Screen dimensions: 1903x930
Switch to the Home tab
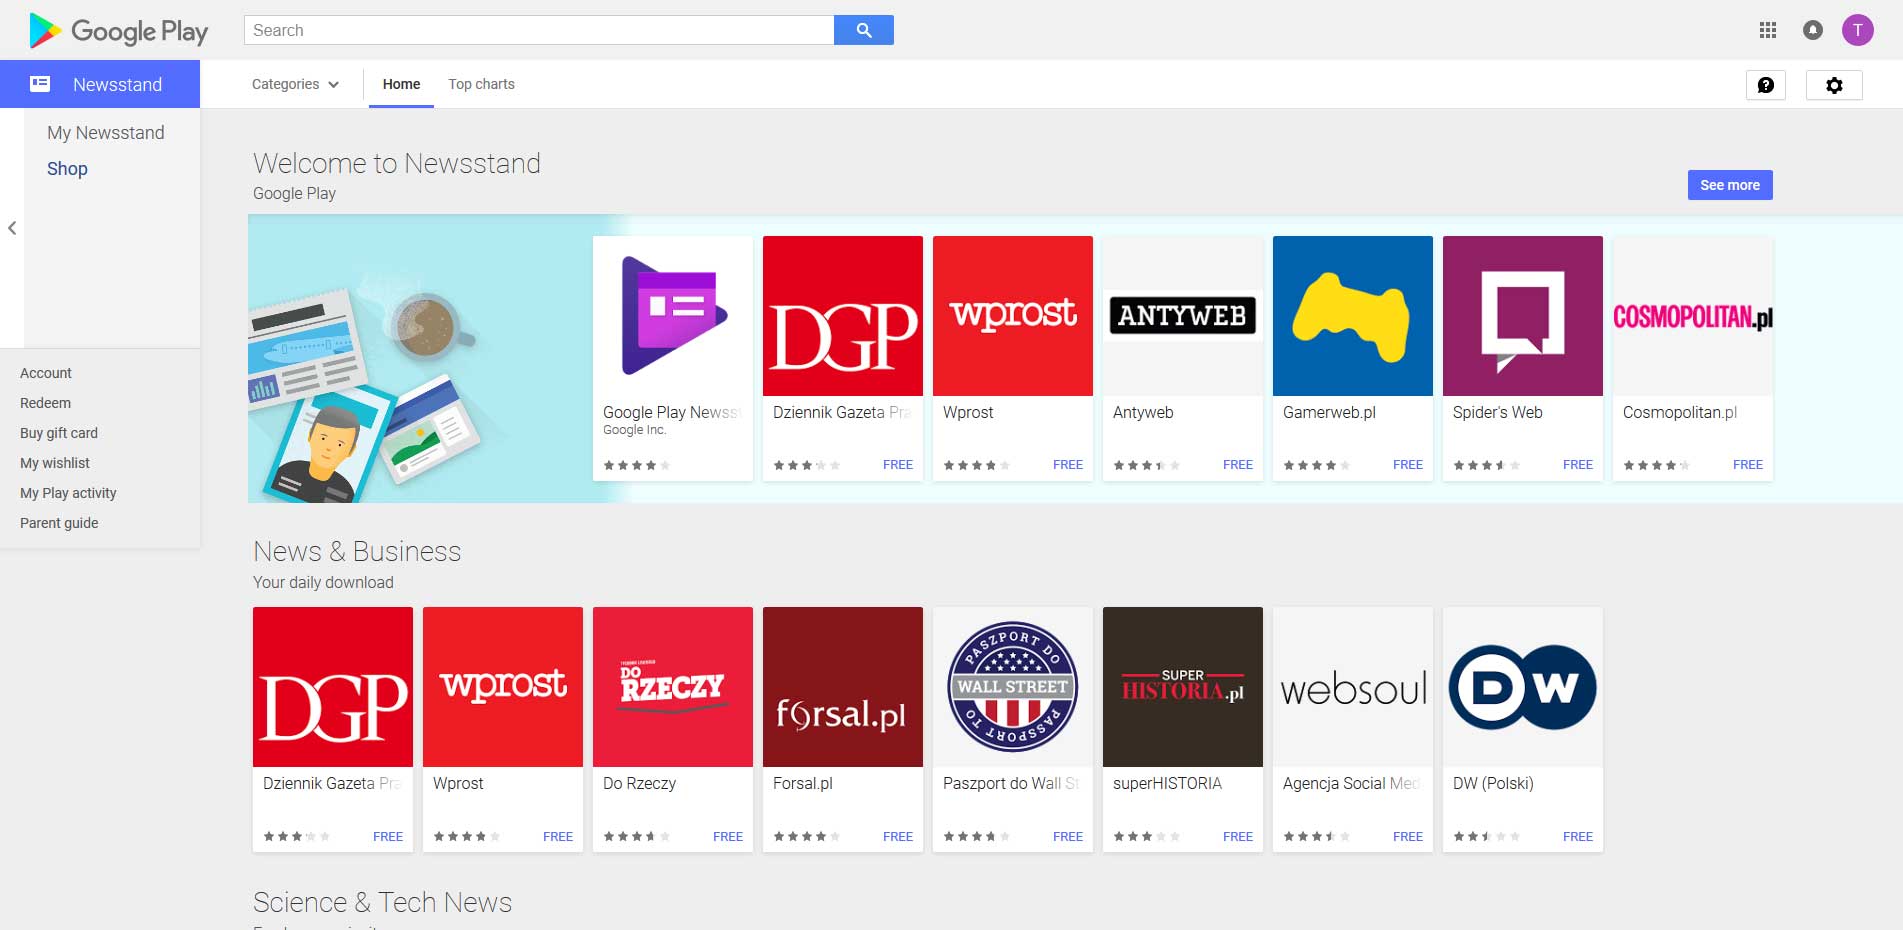(401, 84)
